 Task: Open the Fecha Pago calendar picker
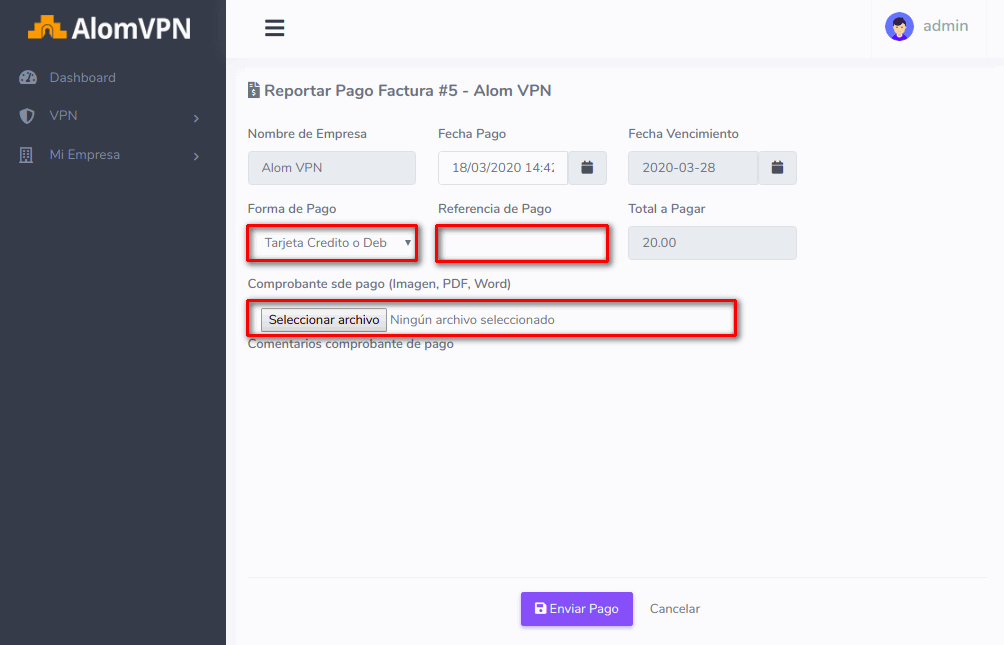click(x=587, y=168)
